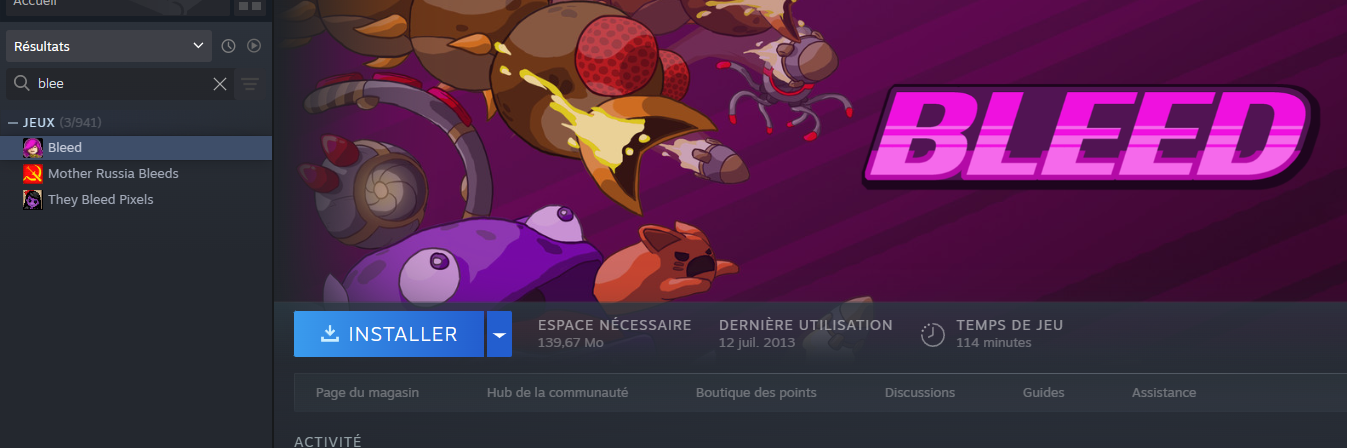
Task: Open the Résultats dropdown
Action: click(x=108, y=46)
